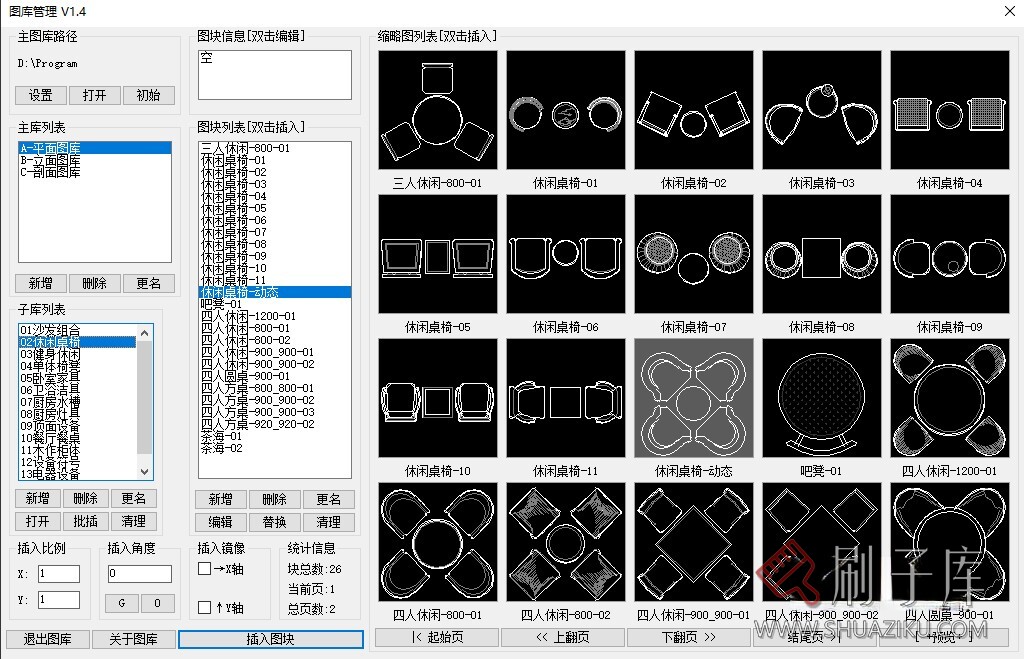This screenshot has width=1024, height=659.
Task: Select the 休闲桌椅-动态 highlighted thumbnail
Action: (x=693, y=397)
